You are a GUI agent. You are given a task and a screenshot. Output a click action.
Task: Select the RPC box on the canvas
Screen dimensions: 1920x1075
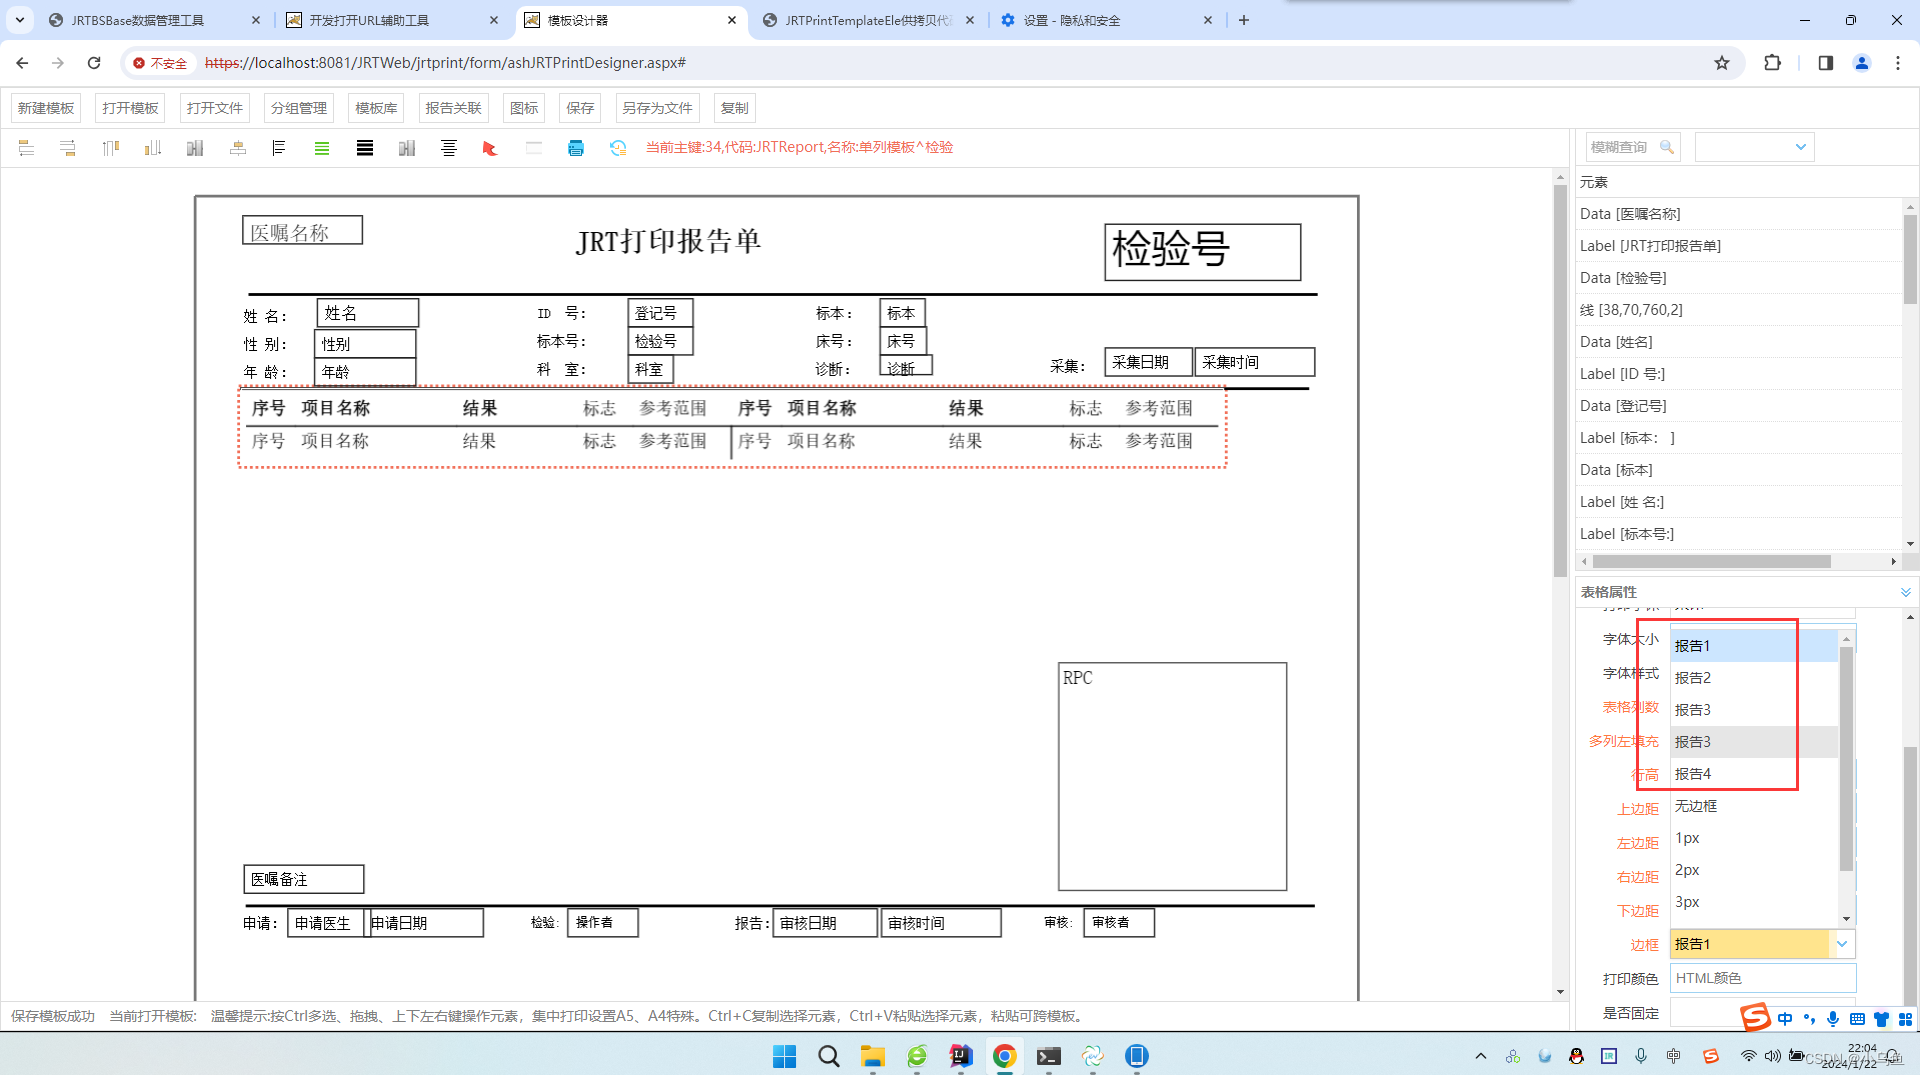[x=1172, y=776]
